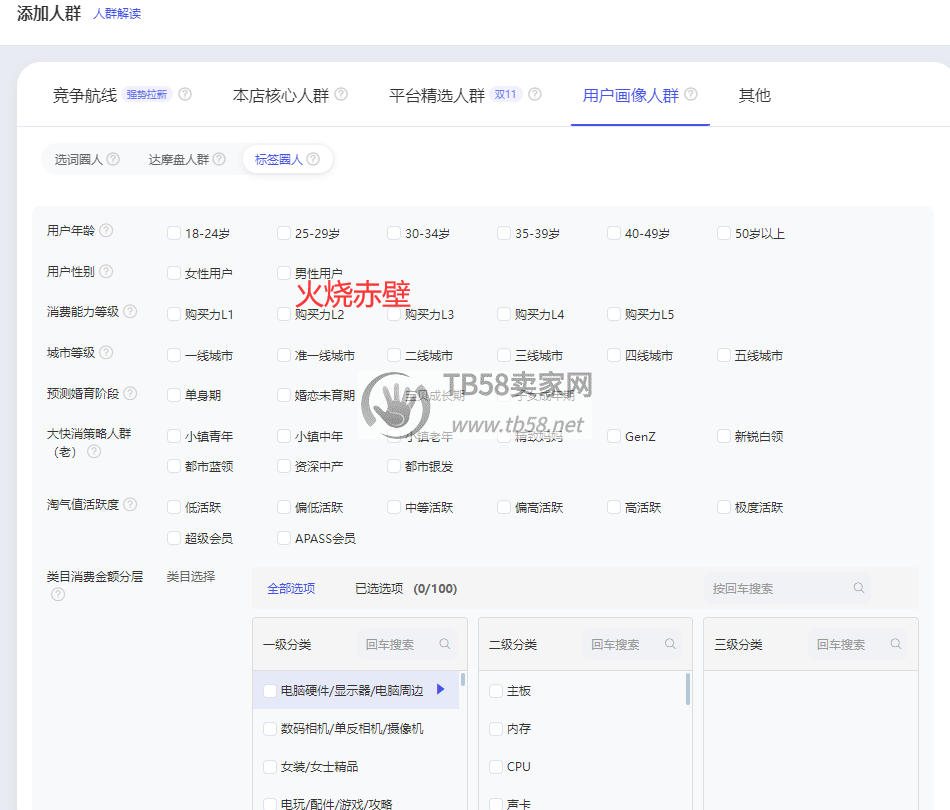Click help icon next to 淘气值活跃度

point(130,504)
